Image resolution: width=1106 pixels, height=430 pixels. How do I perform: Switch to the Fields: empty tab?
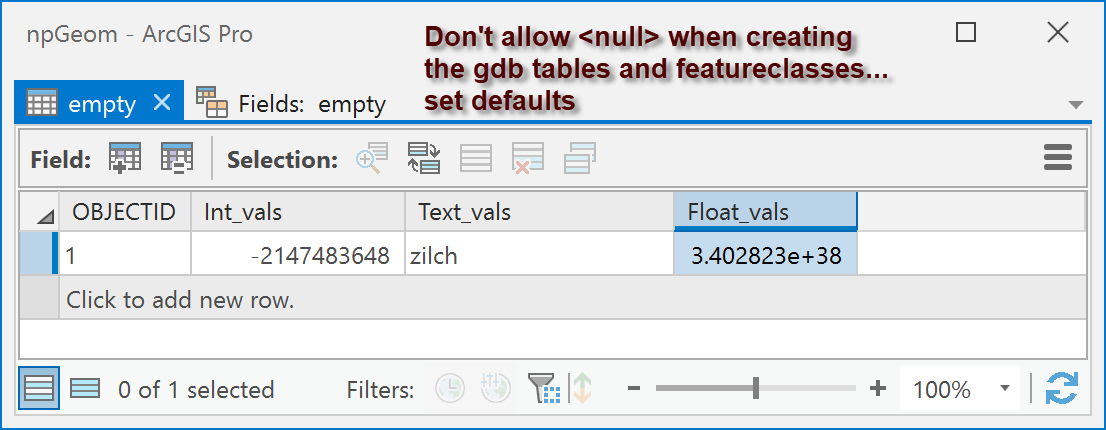click(291, 104)
